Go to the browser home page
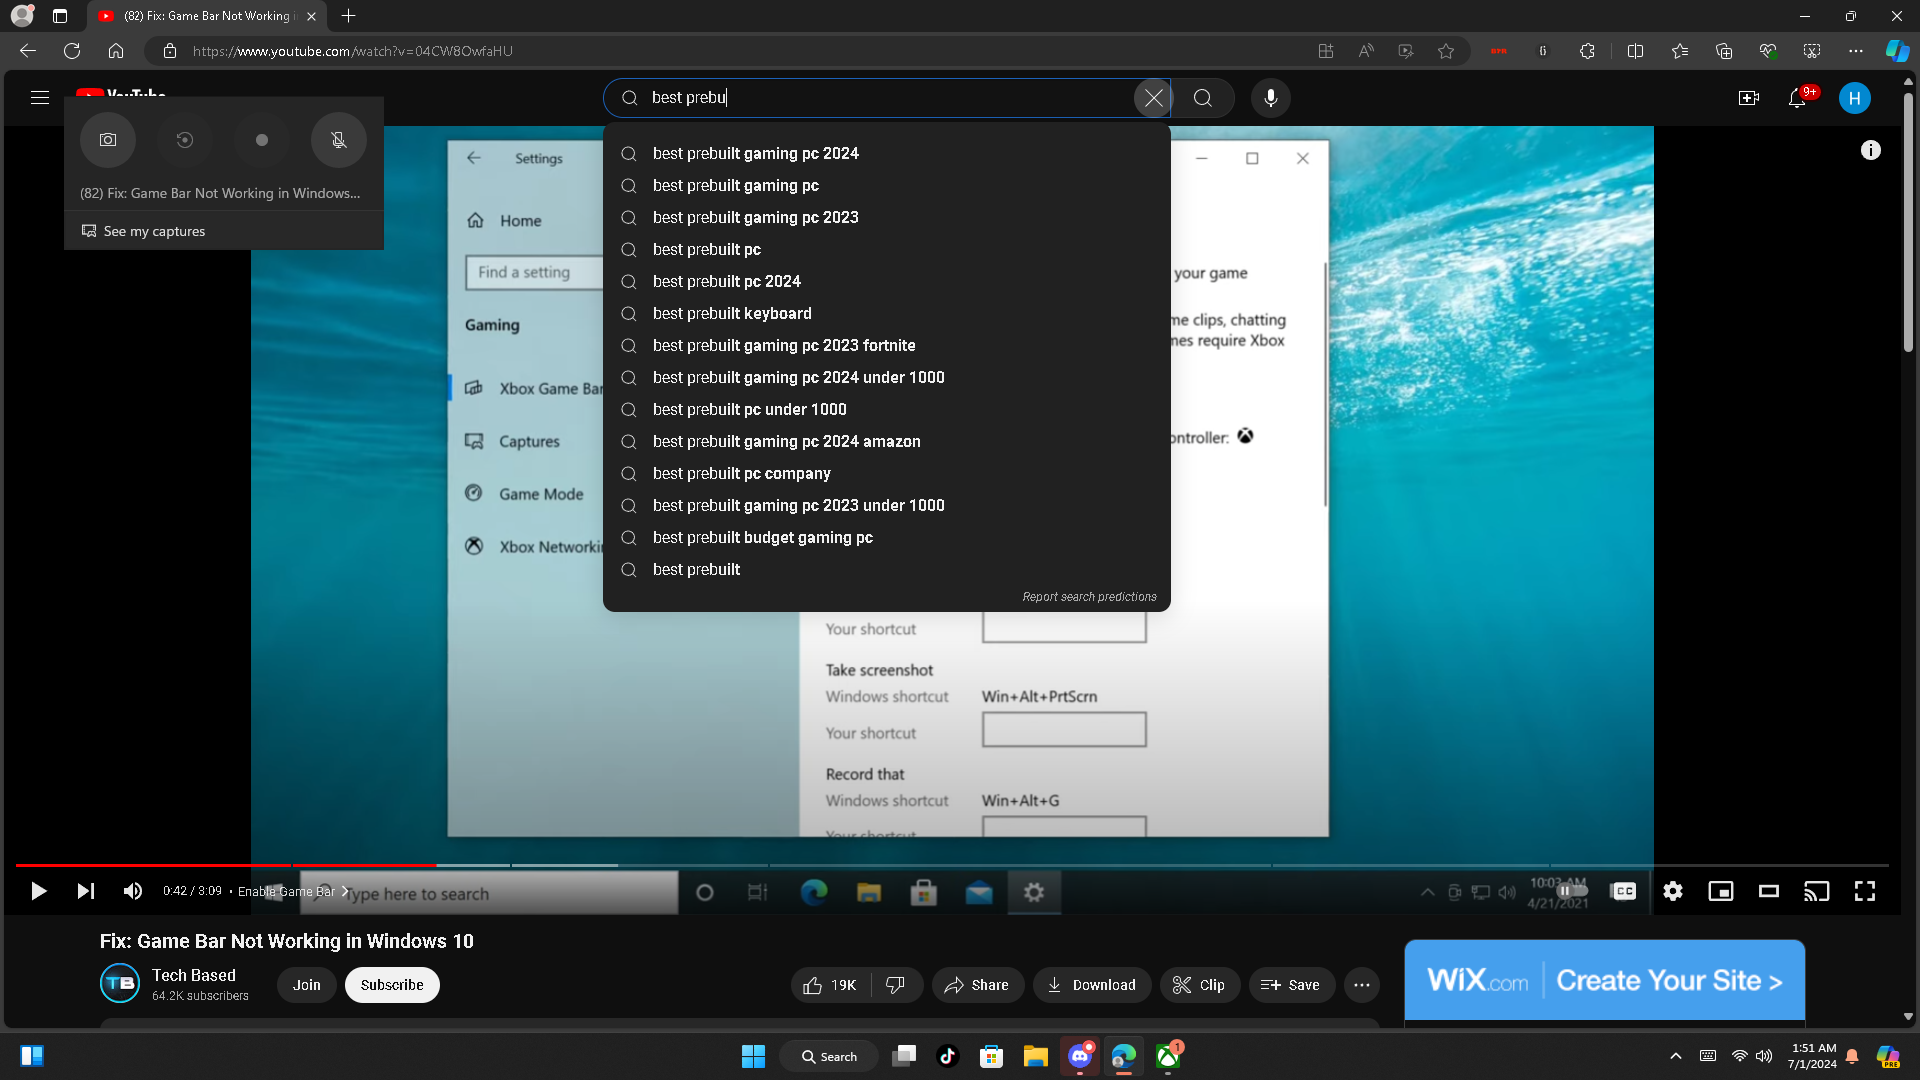Screen dimensions: 1920x1080 116,51
